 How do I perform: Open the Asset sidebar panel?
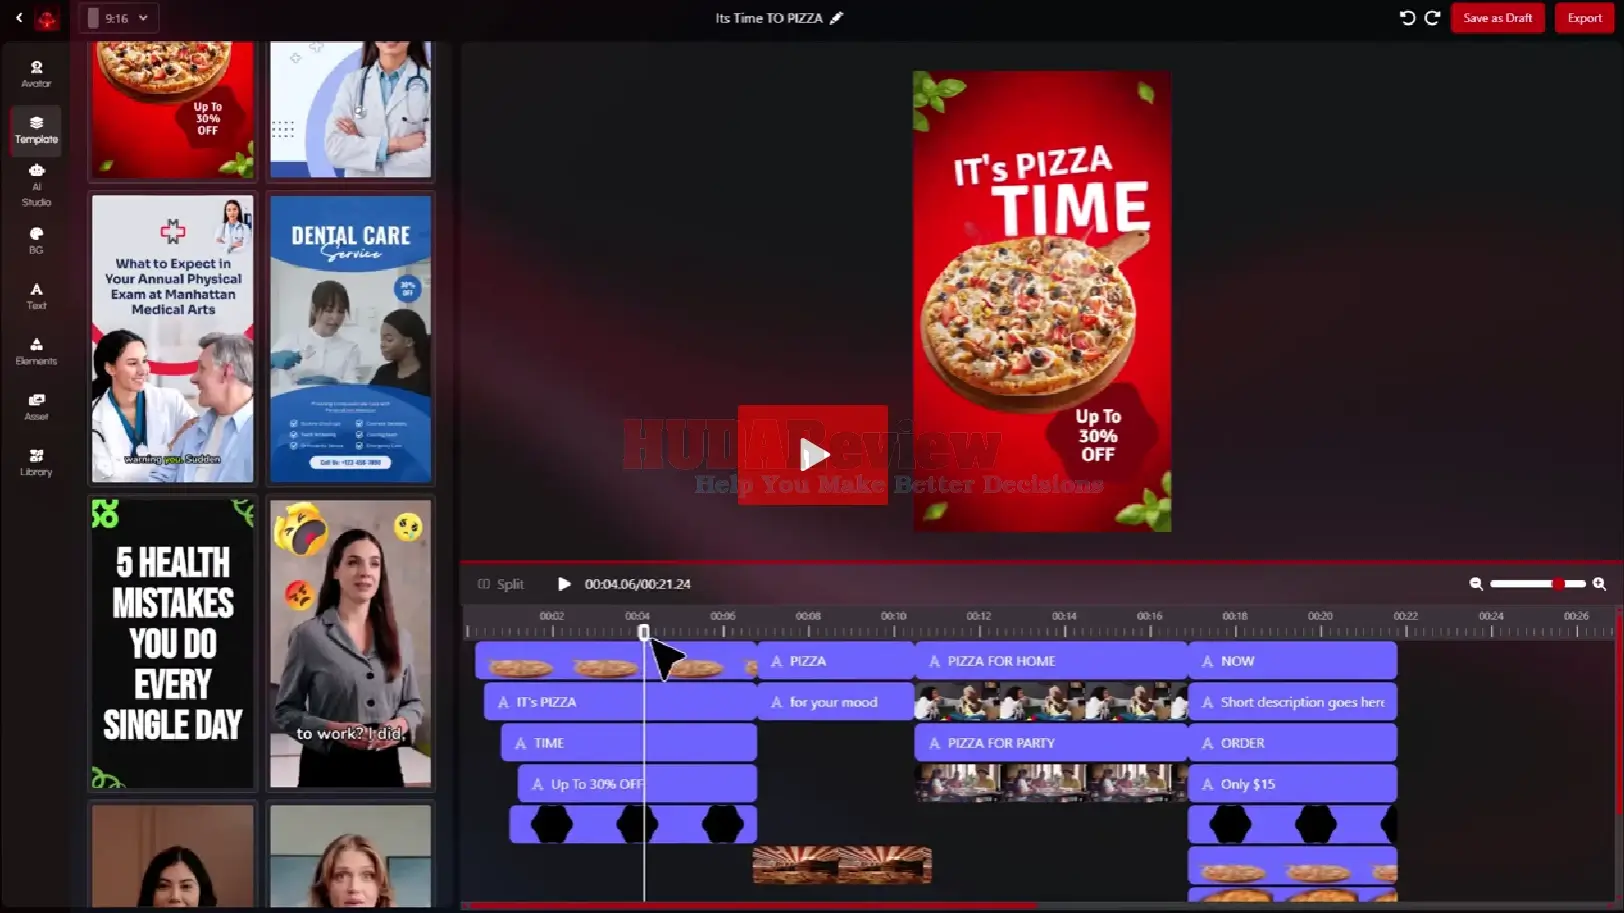(36, 407)
